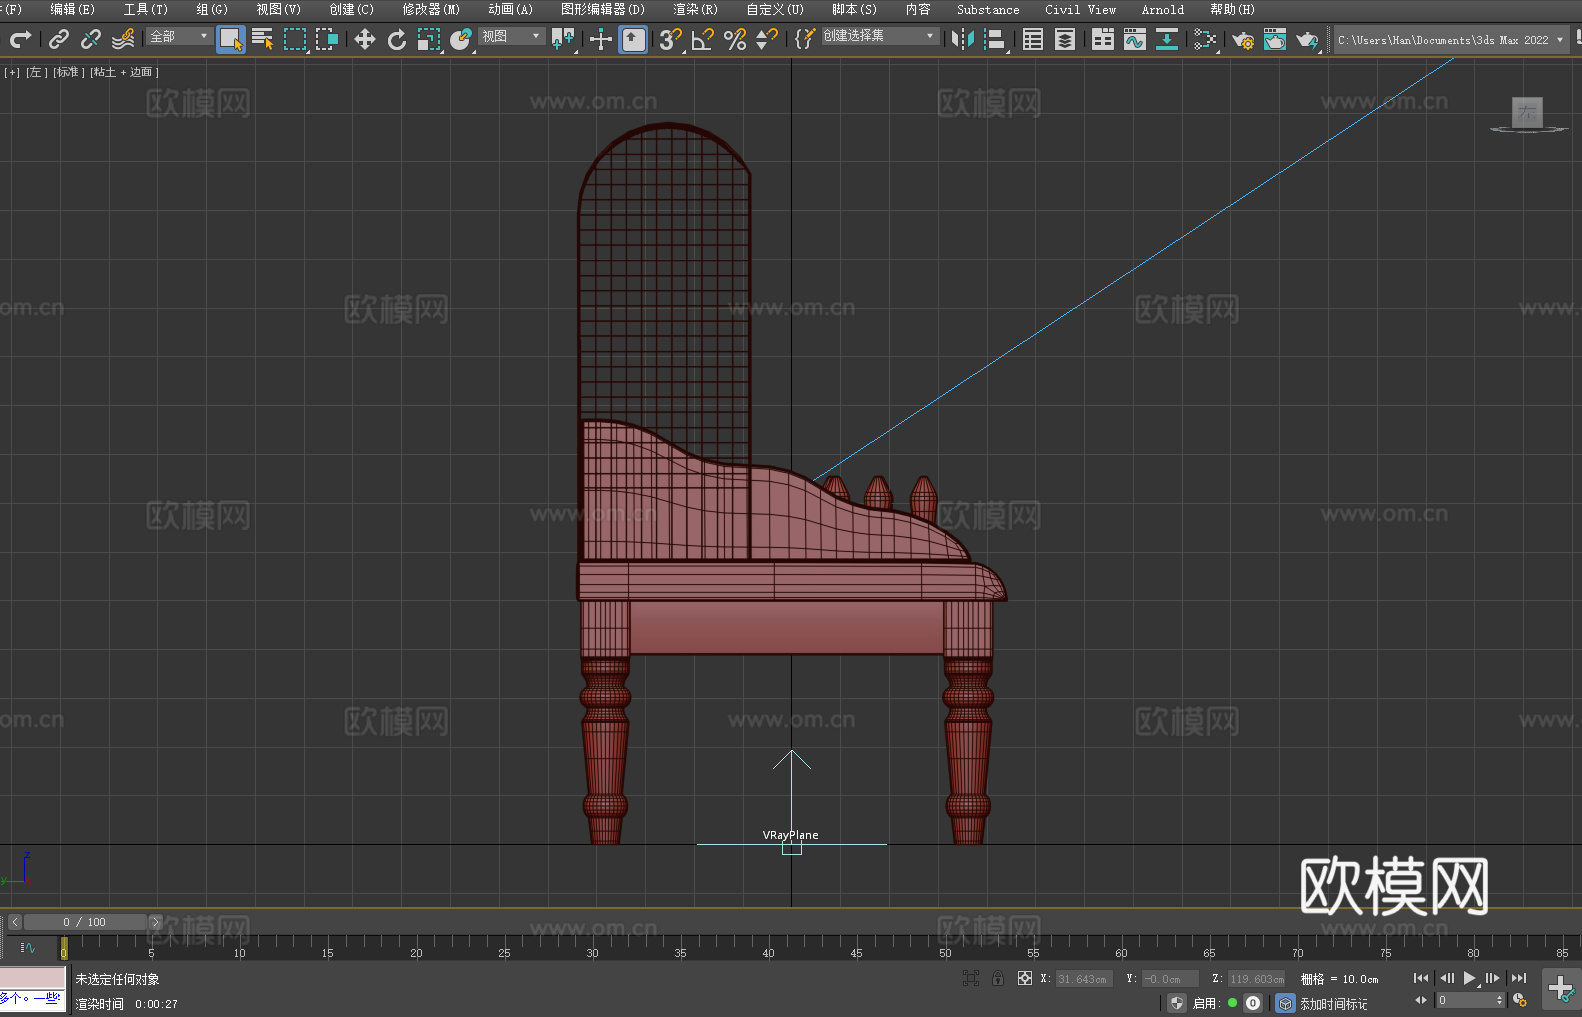Open the 渲染(R) menu
This screenshot has height=1017, width=1582.
[695, 9]
